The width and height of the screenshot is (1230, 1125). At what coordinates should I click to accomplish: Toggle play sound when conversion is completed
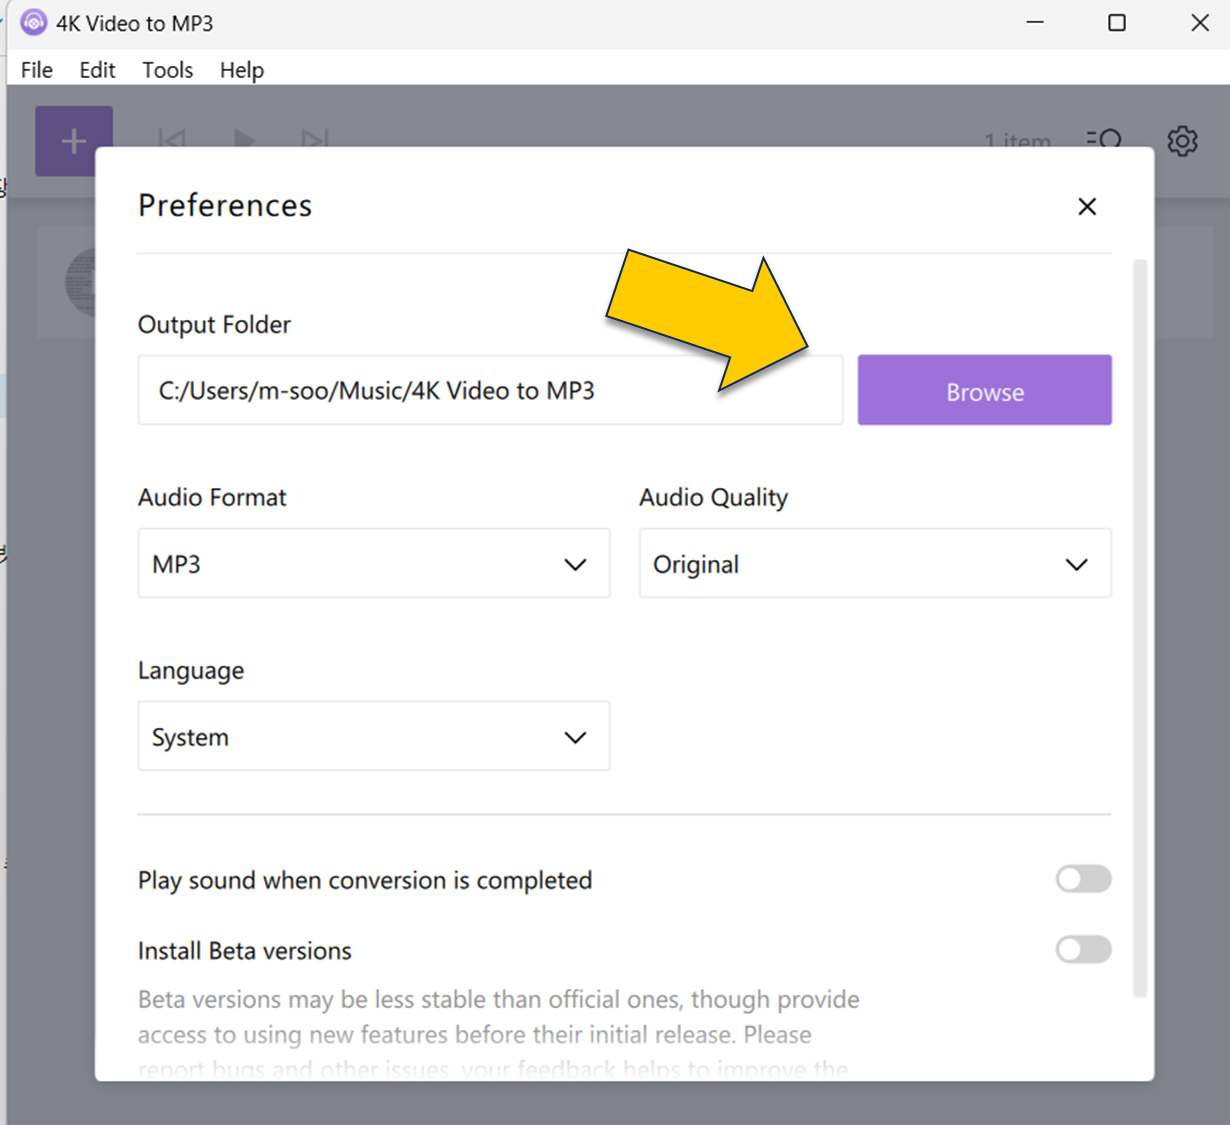(1084, 879)
